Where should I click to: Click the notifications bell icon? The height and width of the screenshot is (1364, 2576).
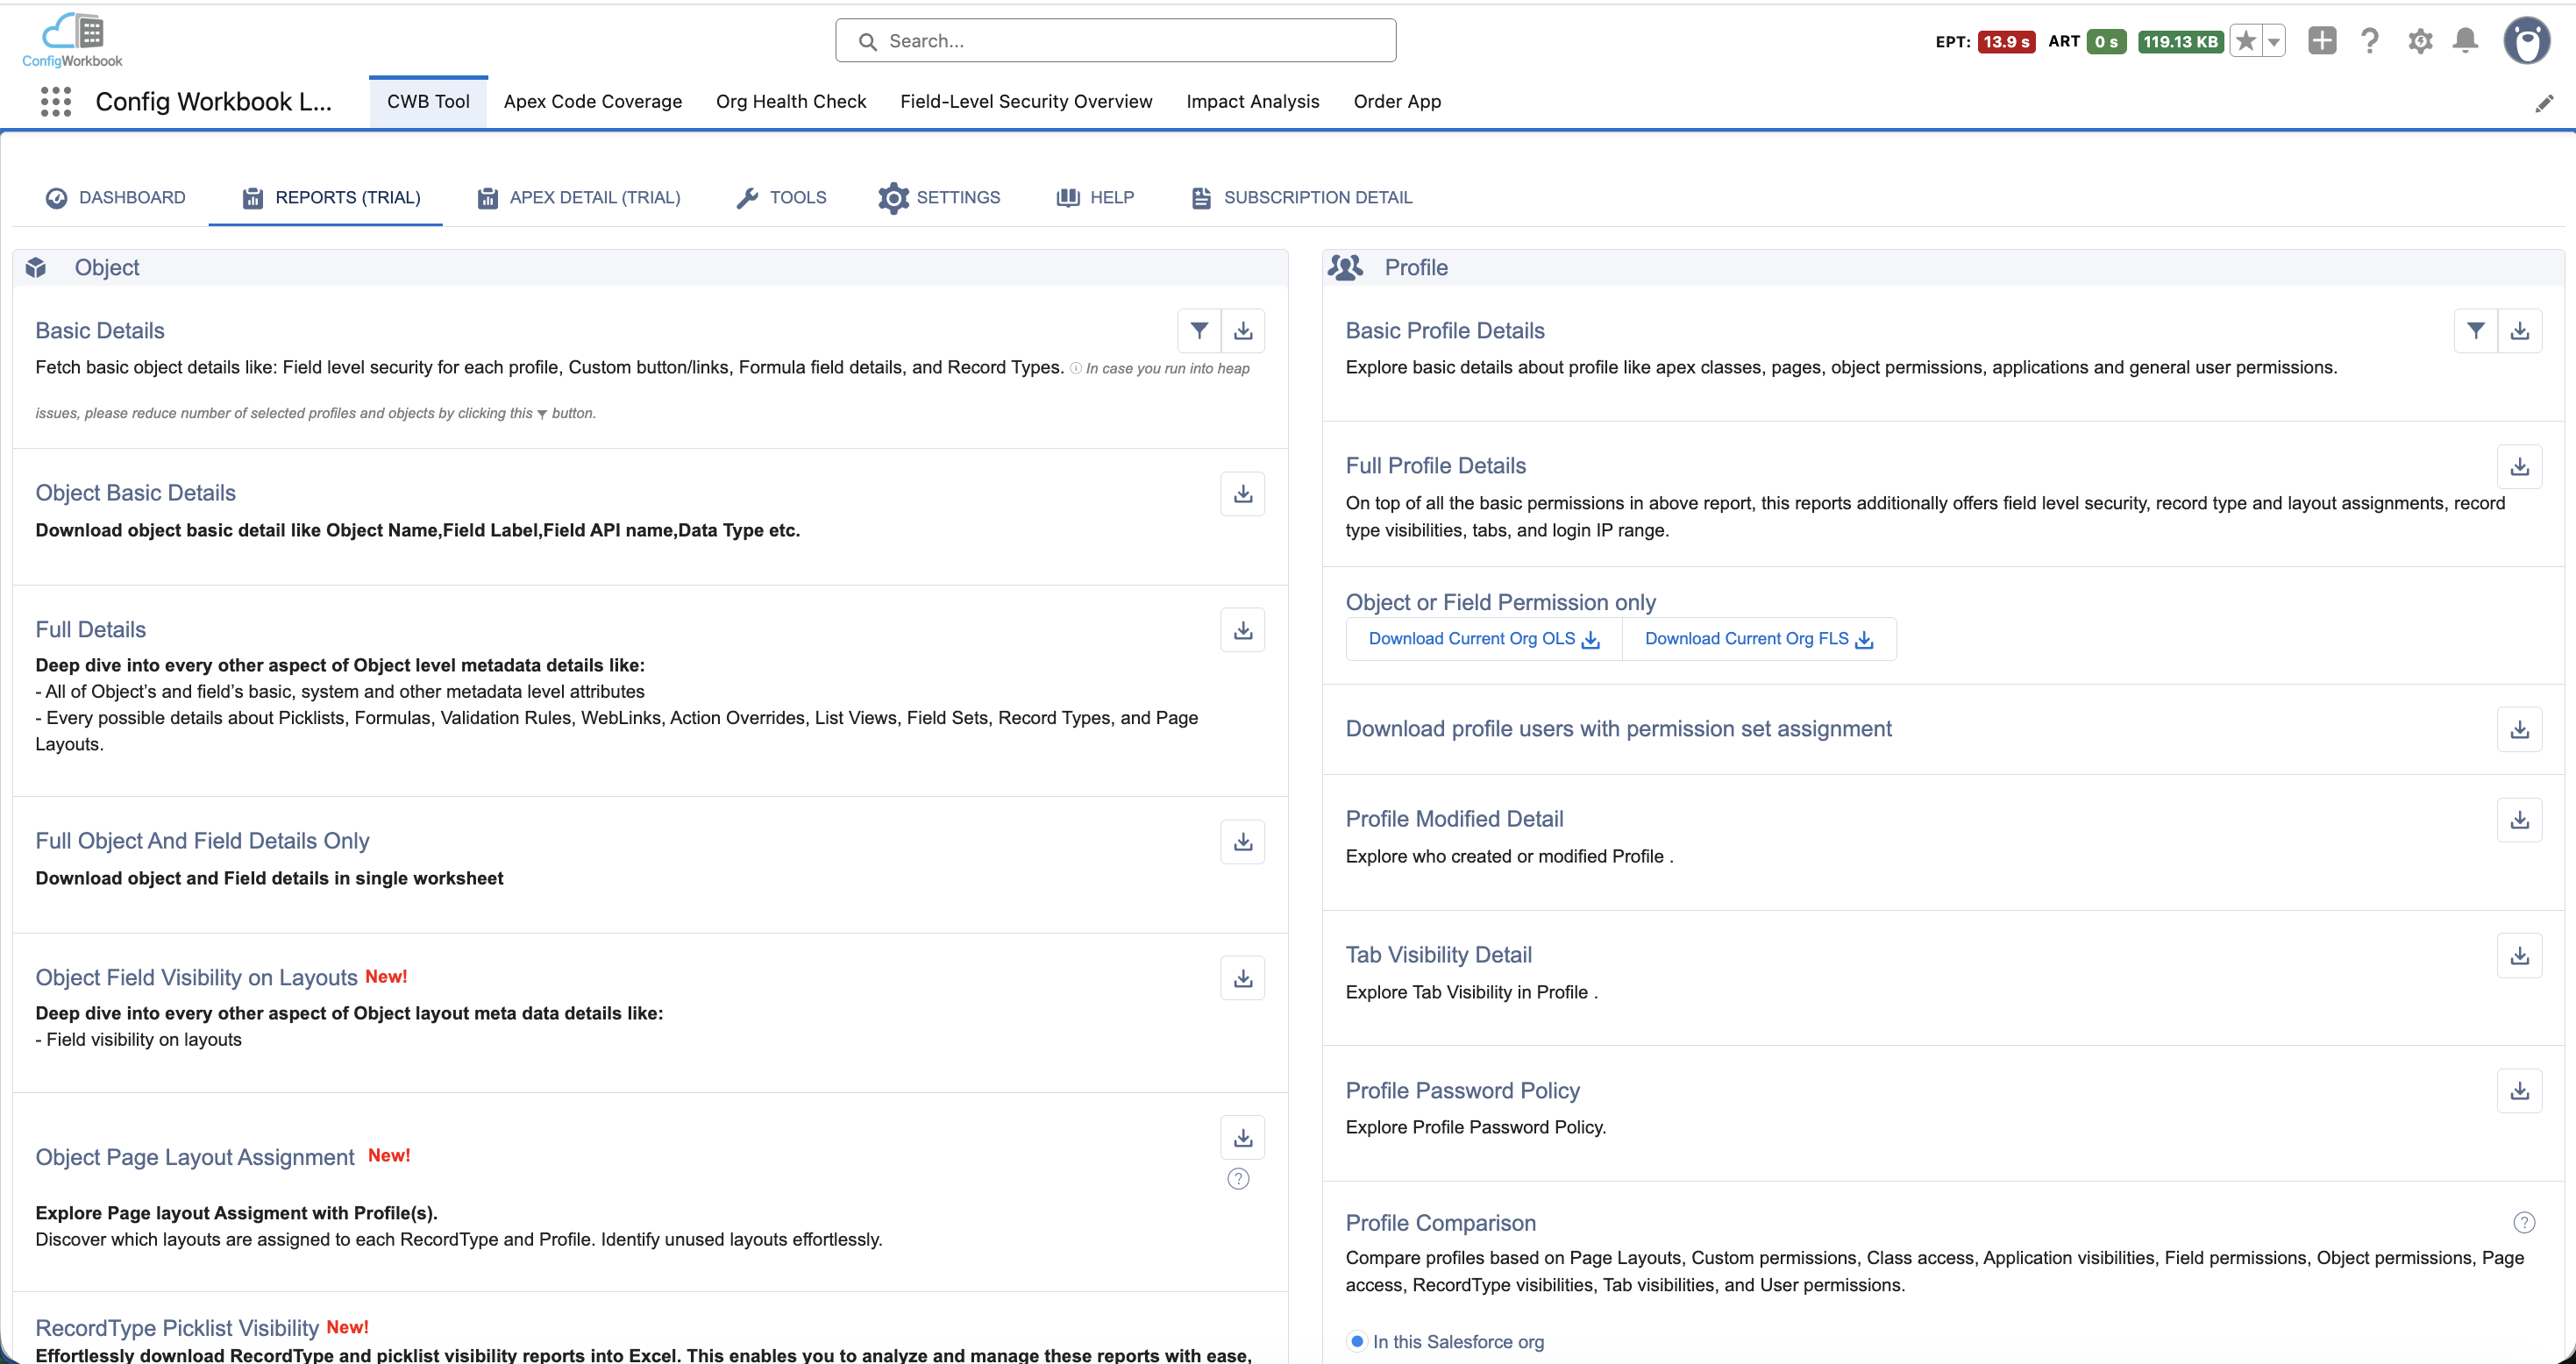coord(2465,41)
